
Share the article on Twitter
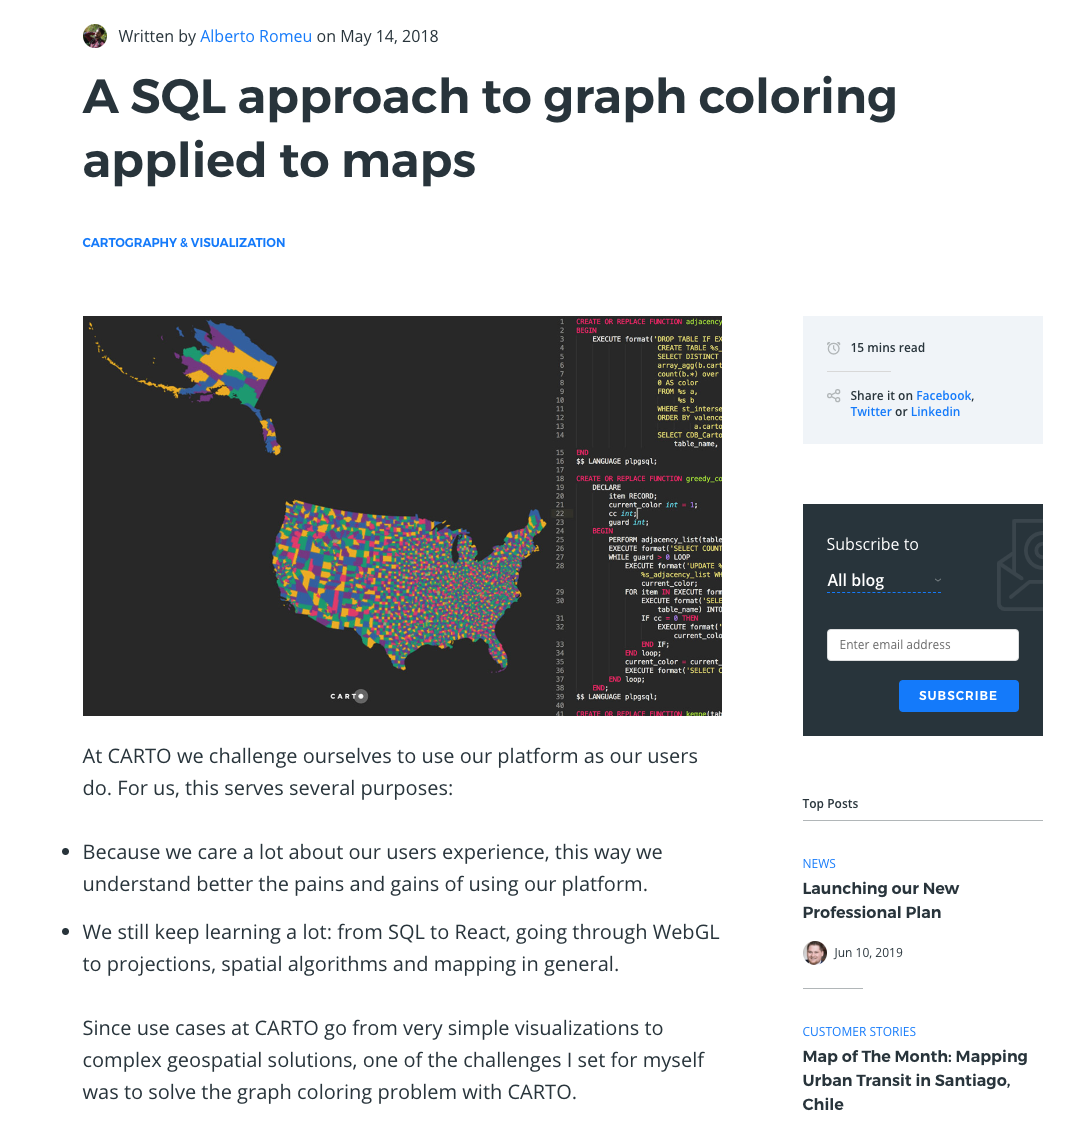(870, 411)
